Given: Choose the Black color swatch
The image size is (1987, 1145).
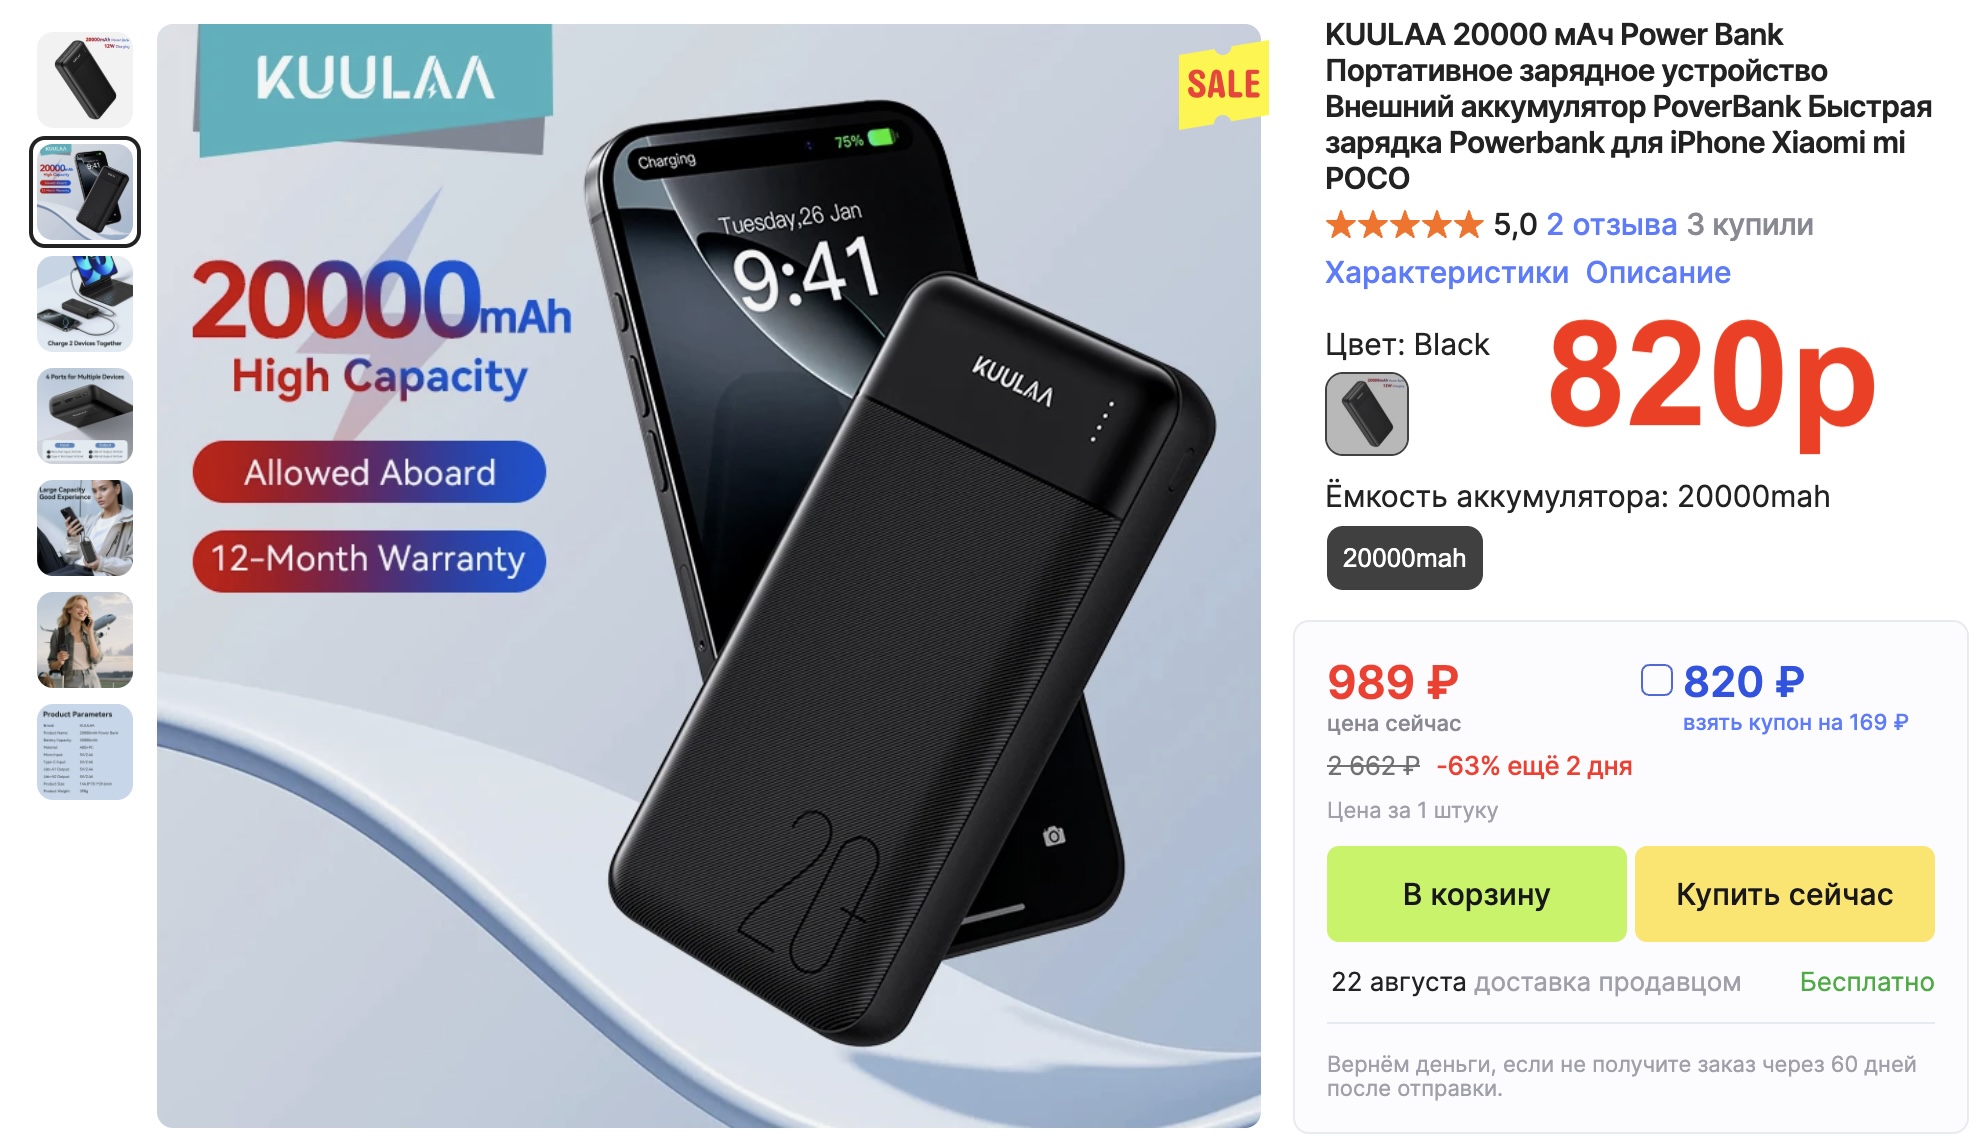Looking at the screenshot, I should 1366,414.
